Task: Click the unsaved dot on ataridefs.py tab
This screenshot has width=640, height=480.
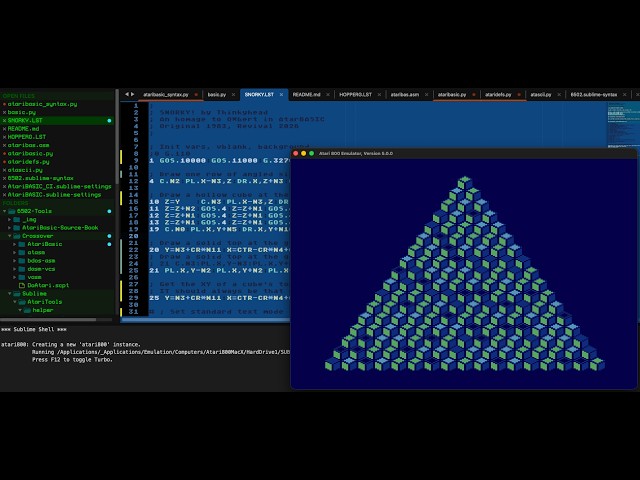Action: click(519, 95)
